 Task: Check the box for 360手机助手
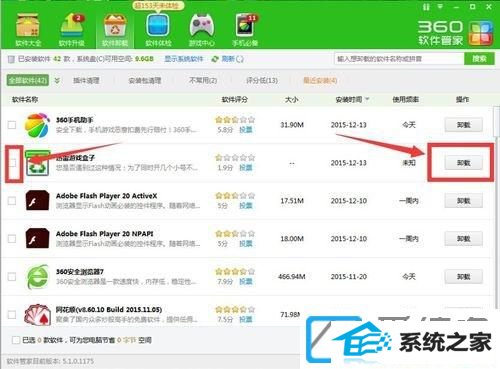click(x=12, y=125)
